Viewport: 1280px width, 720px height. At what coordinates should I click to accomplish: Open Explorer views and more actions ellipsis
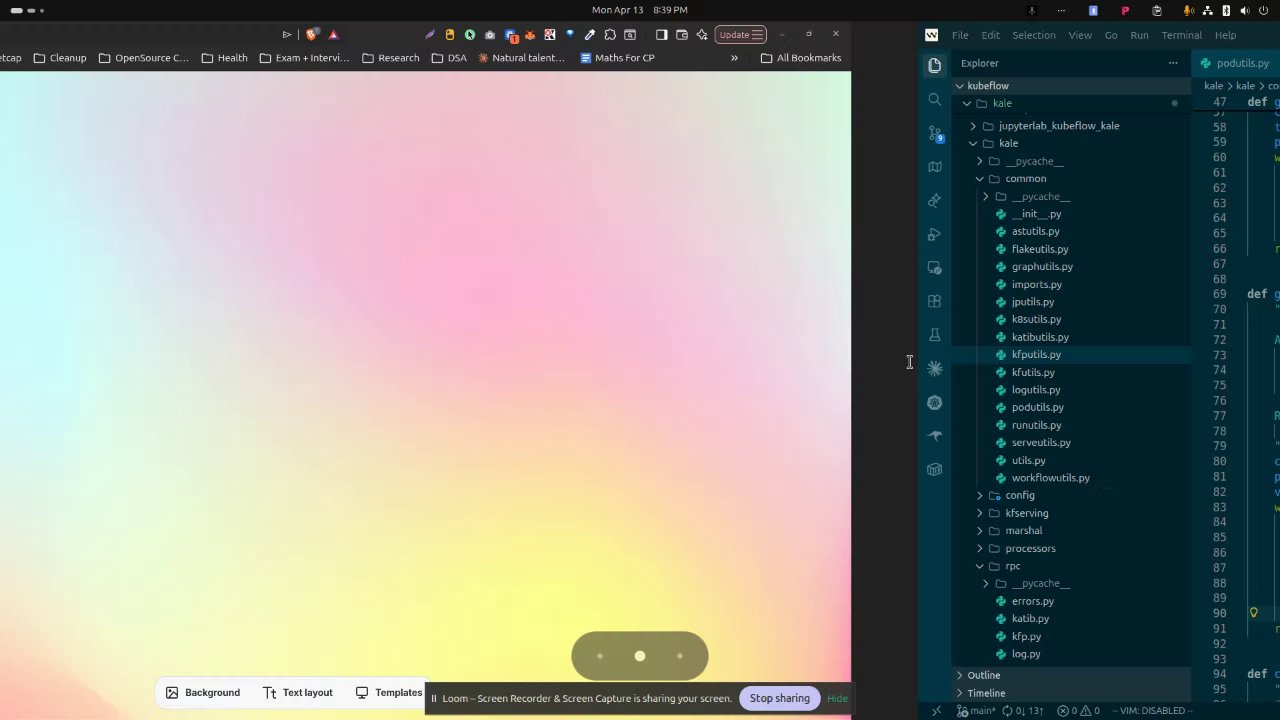[1173, 63]
